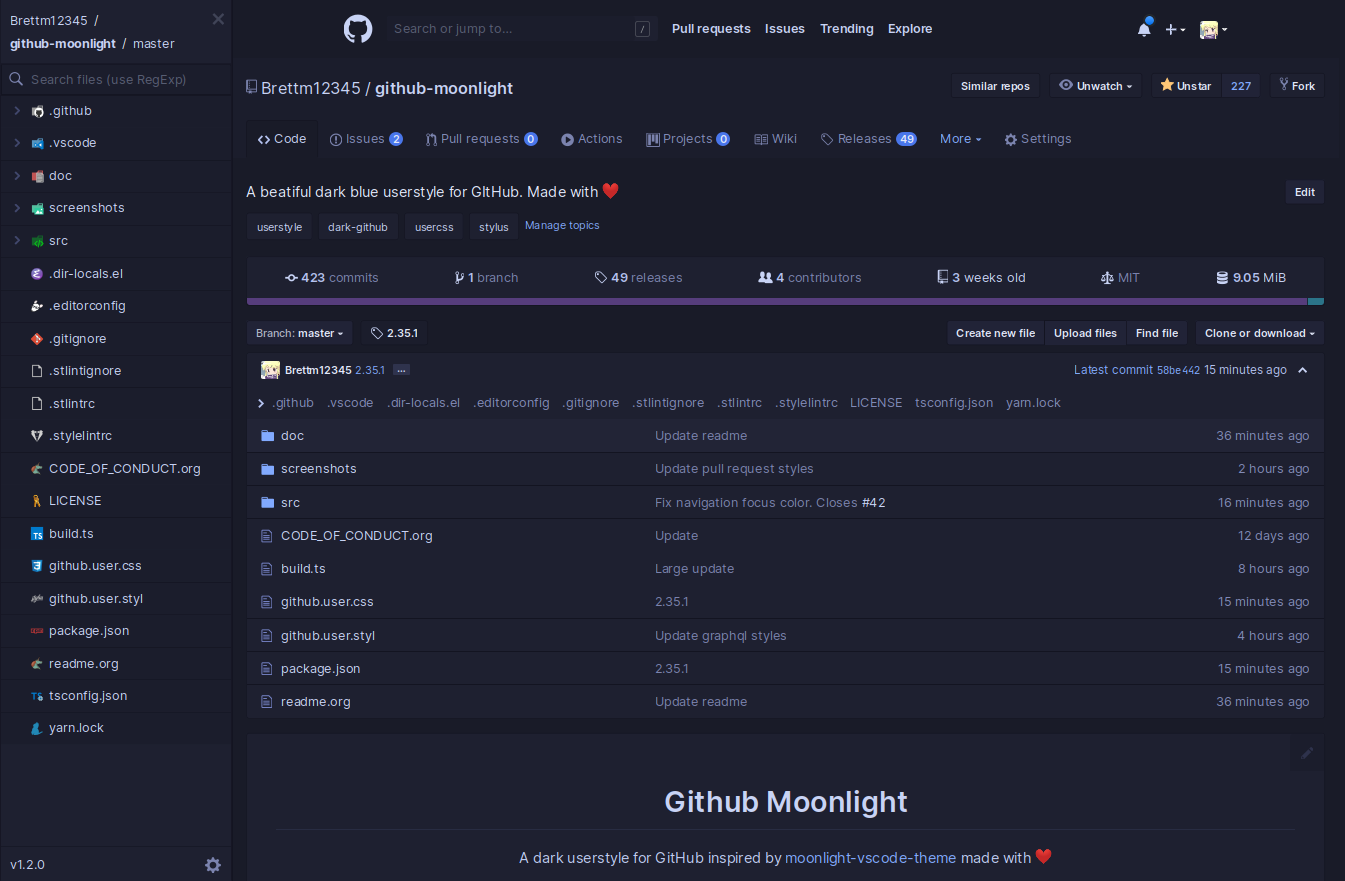The width and height of the screenshot is (1345, 881).
Task: Click the language bar purple segment
Action: pos(777,301)
